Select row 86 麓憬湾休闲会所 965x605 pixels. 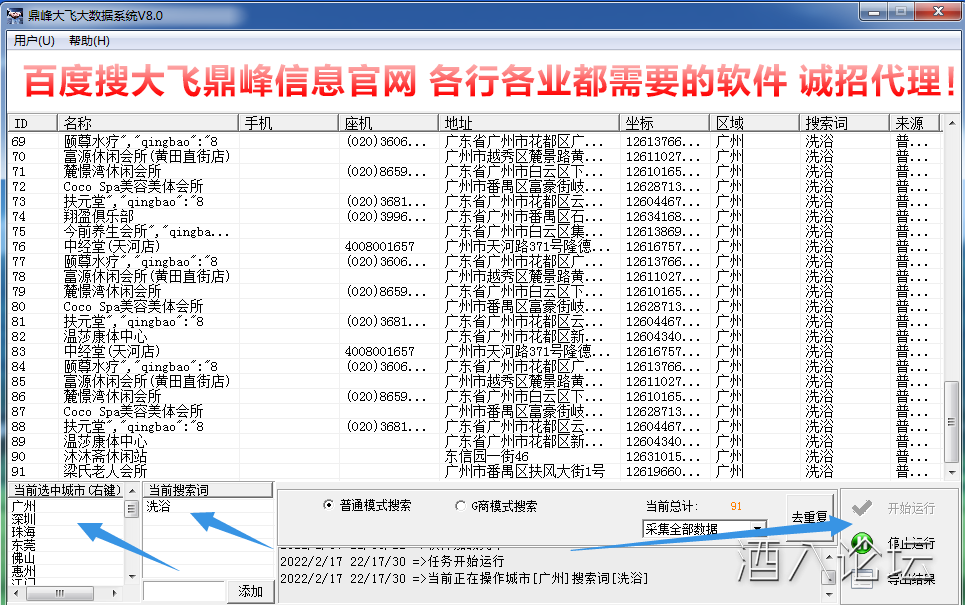(474, 396)
